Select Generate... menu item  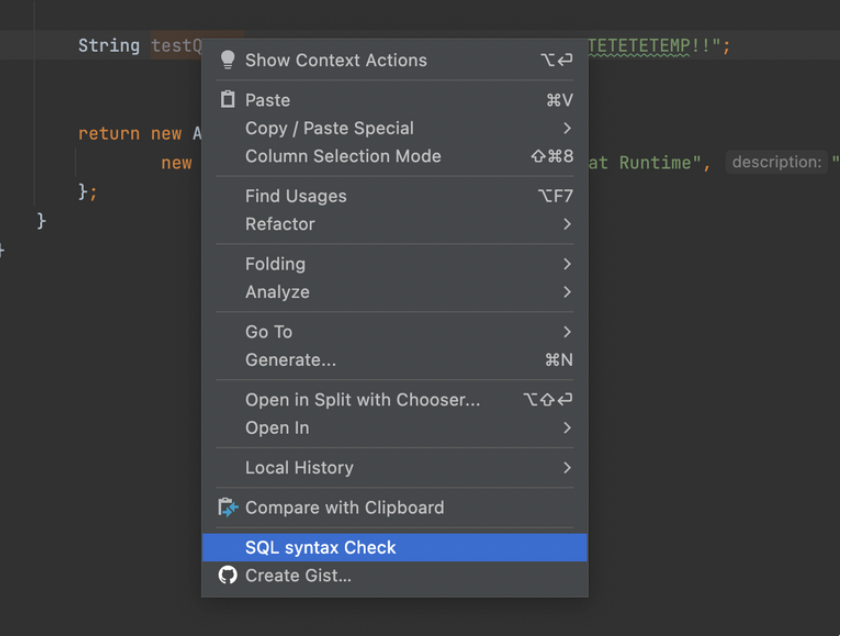pos(290,360)
